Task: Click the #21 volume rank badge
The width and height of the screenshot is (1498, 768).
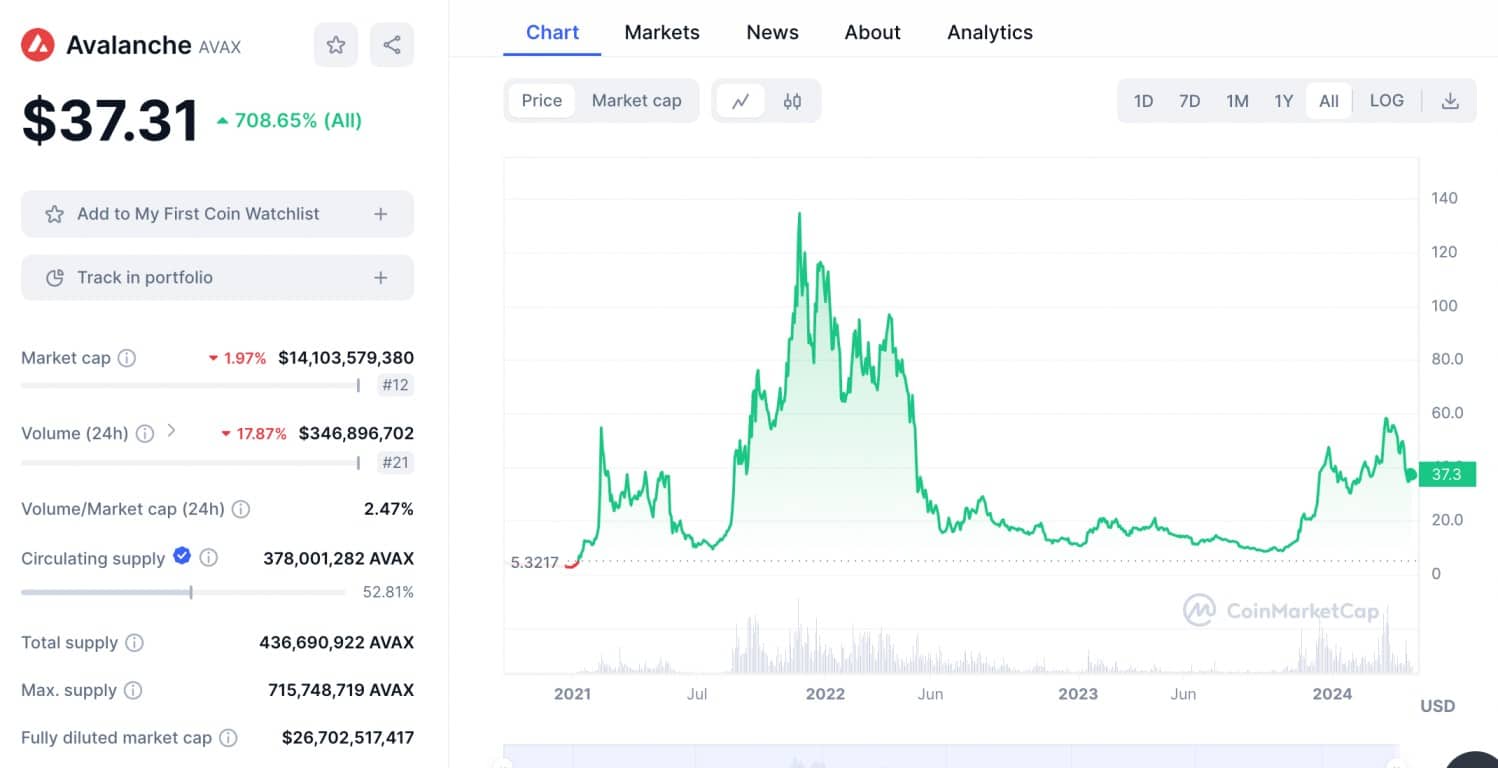Action: (x=396, y=462)
